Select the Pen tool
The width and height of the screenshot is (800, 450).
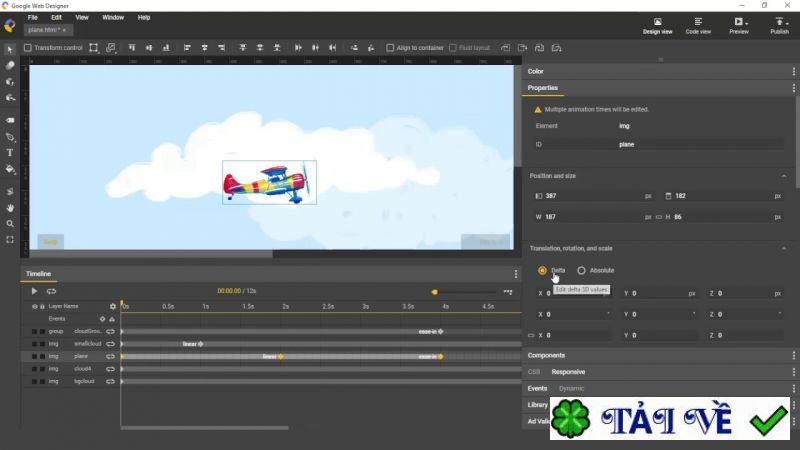10,137
